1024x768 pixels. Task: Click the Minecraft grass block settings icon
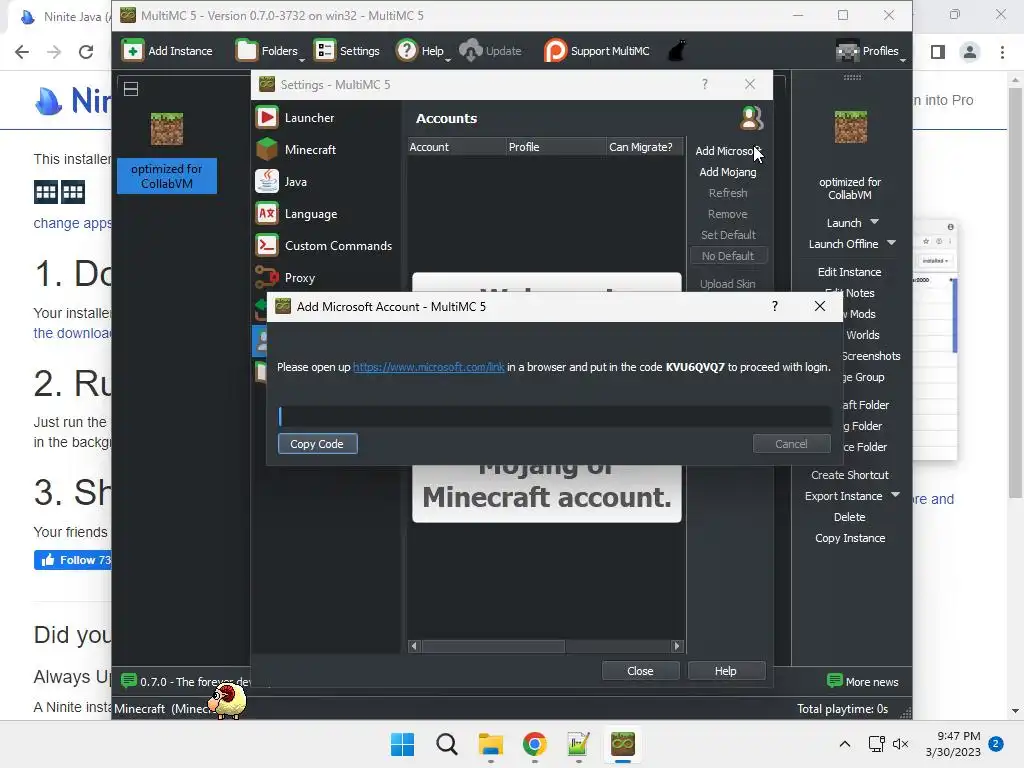click(267, 150)
